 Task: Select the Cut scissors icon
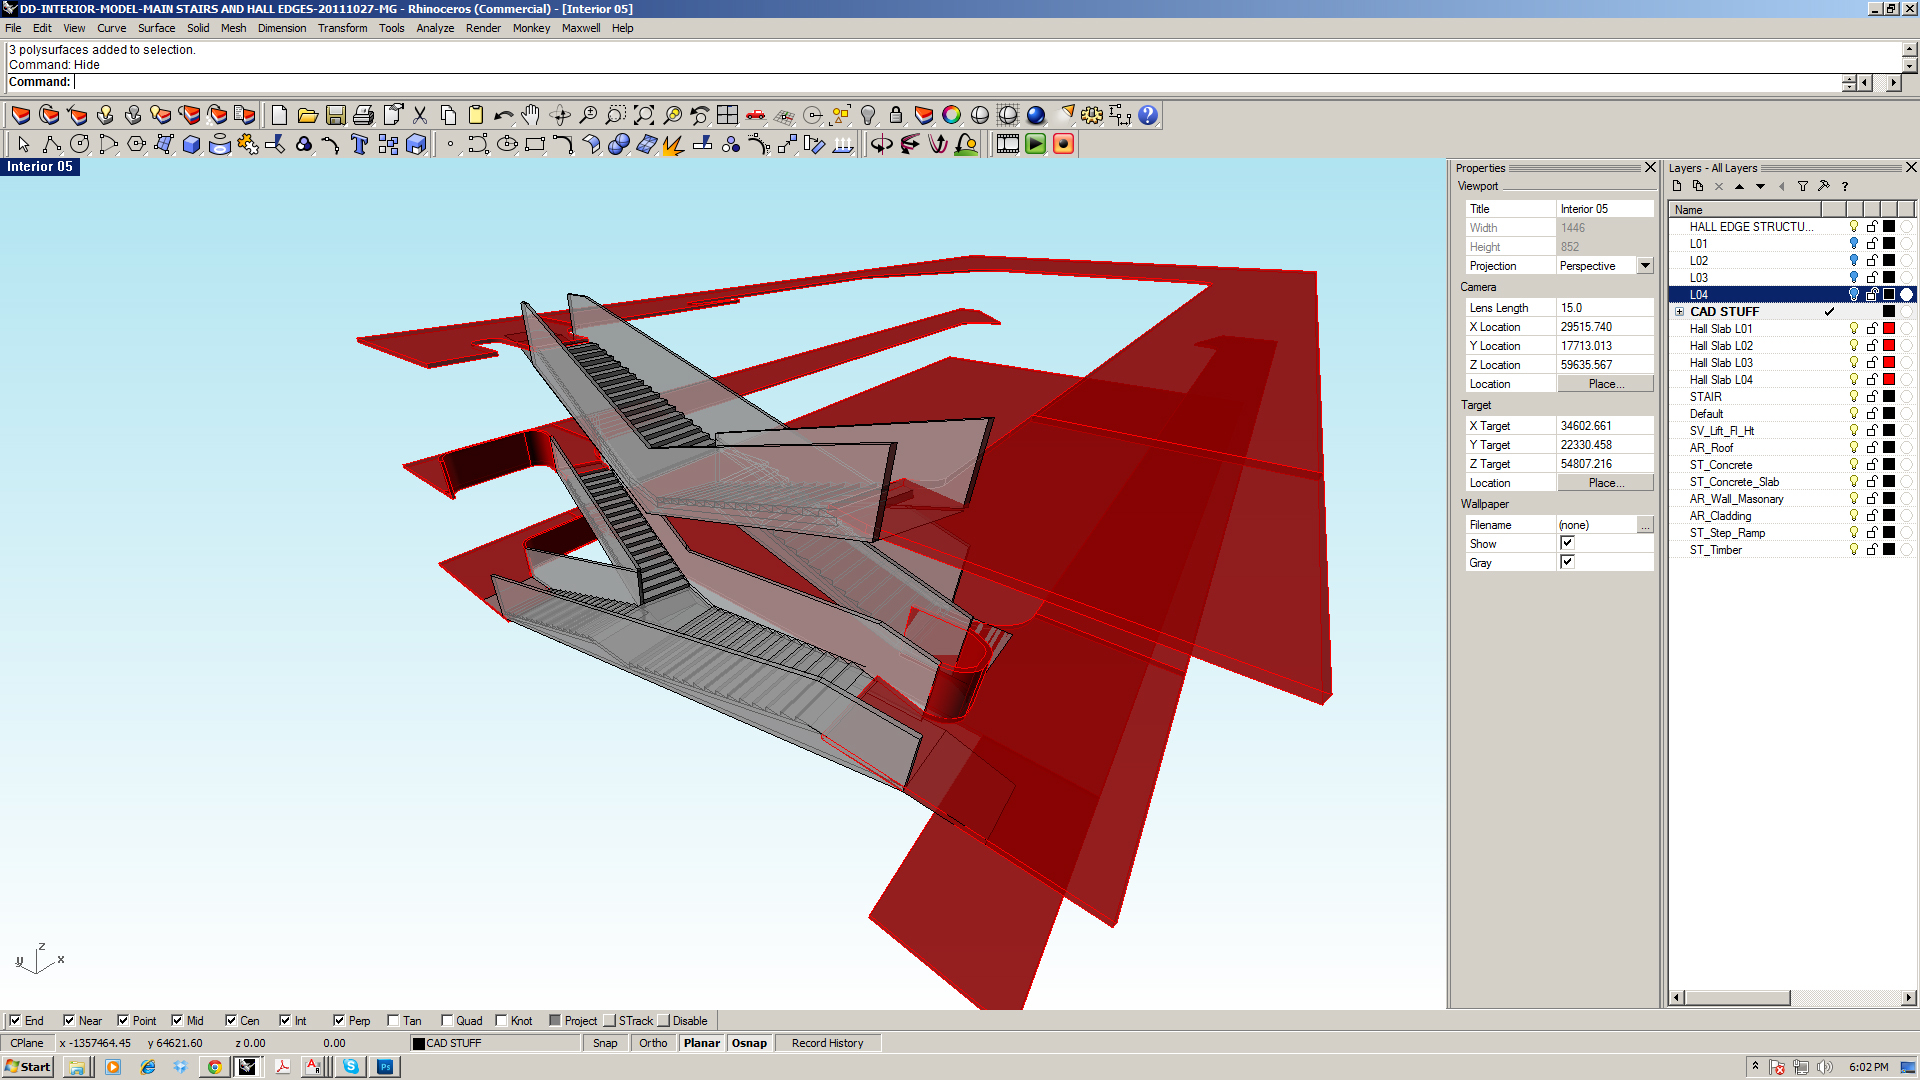[x=420, y=115]
